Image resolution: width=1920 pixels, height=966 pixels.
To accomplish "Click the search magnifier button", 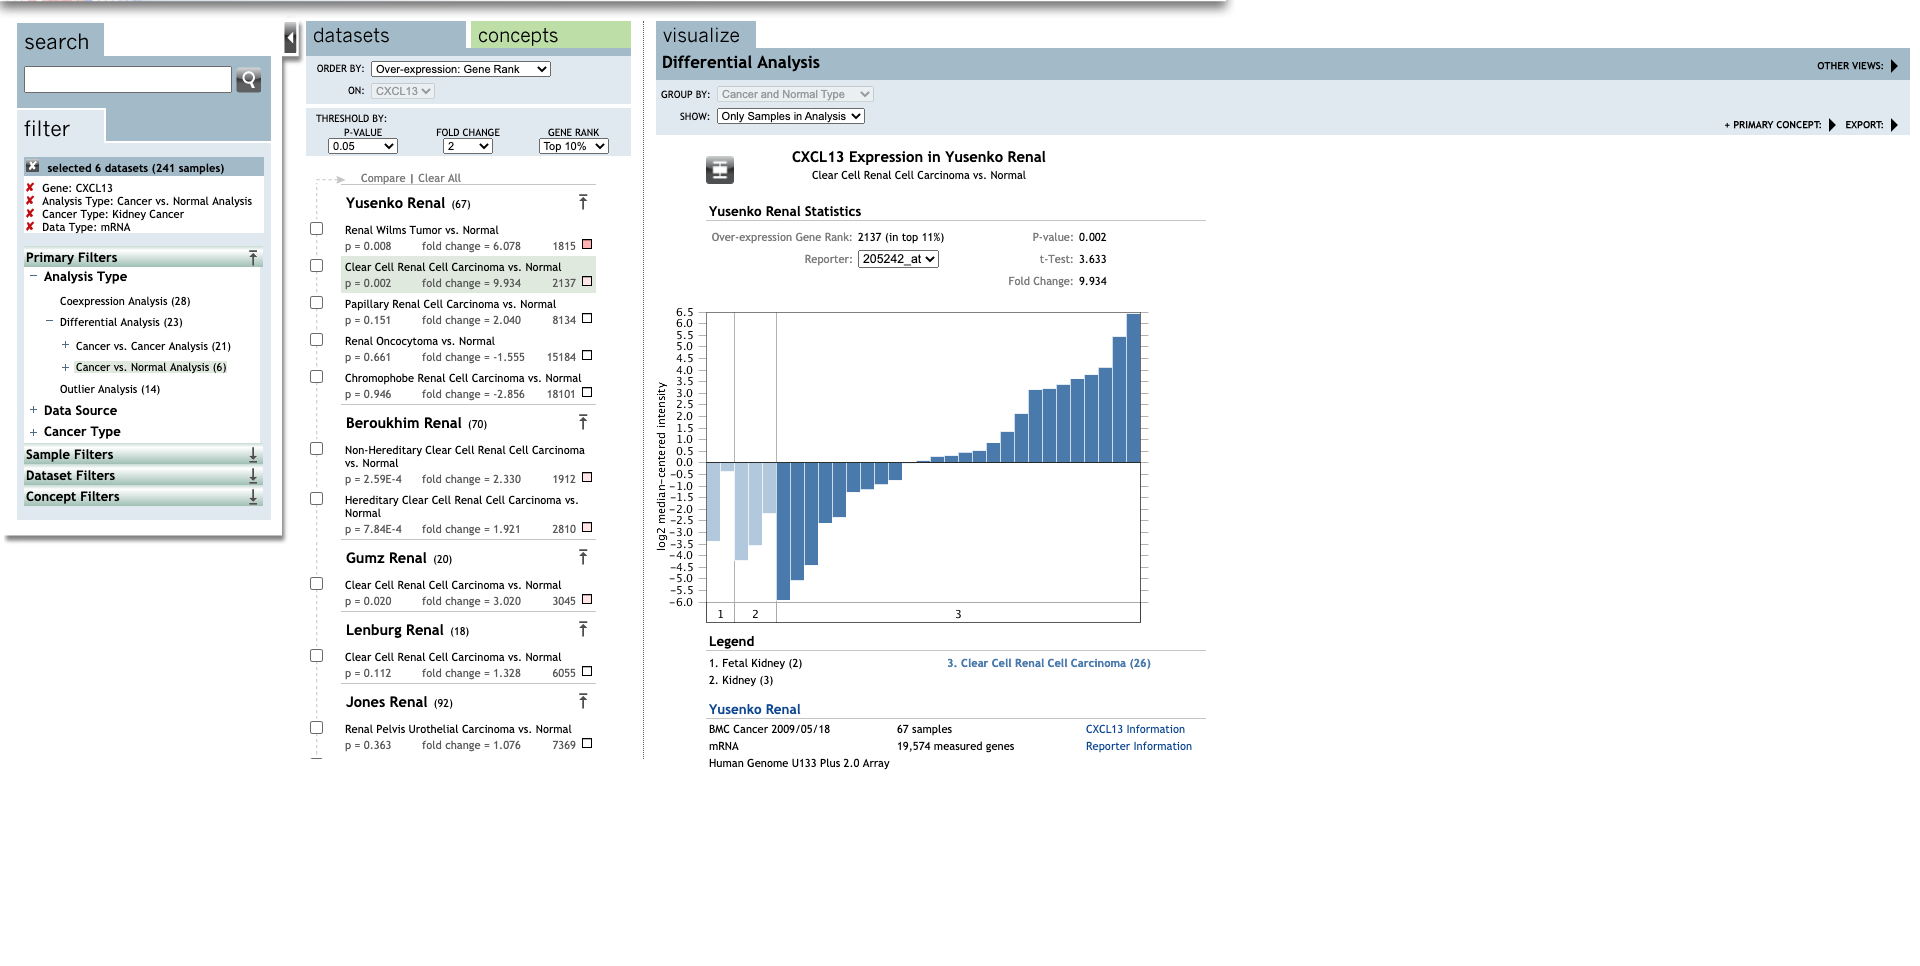I will [248, 80].
